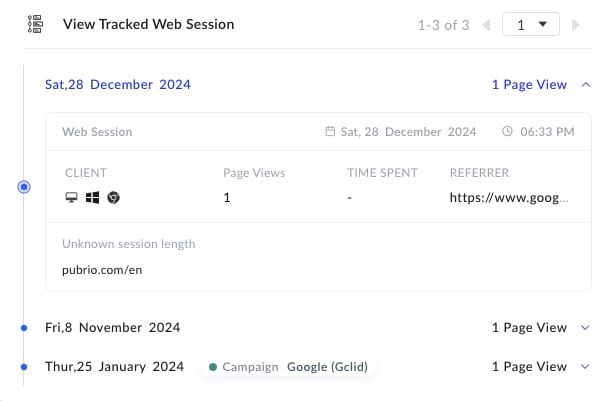This screenshot has width=613, height=401.
Task: Click the desktop device icon under Client
Action: [70, 198]
